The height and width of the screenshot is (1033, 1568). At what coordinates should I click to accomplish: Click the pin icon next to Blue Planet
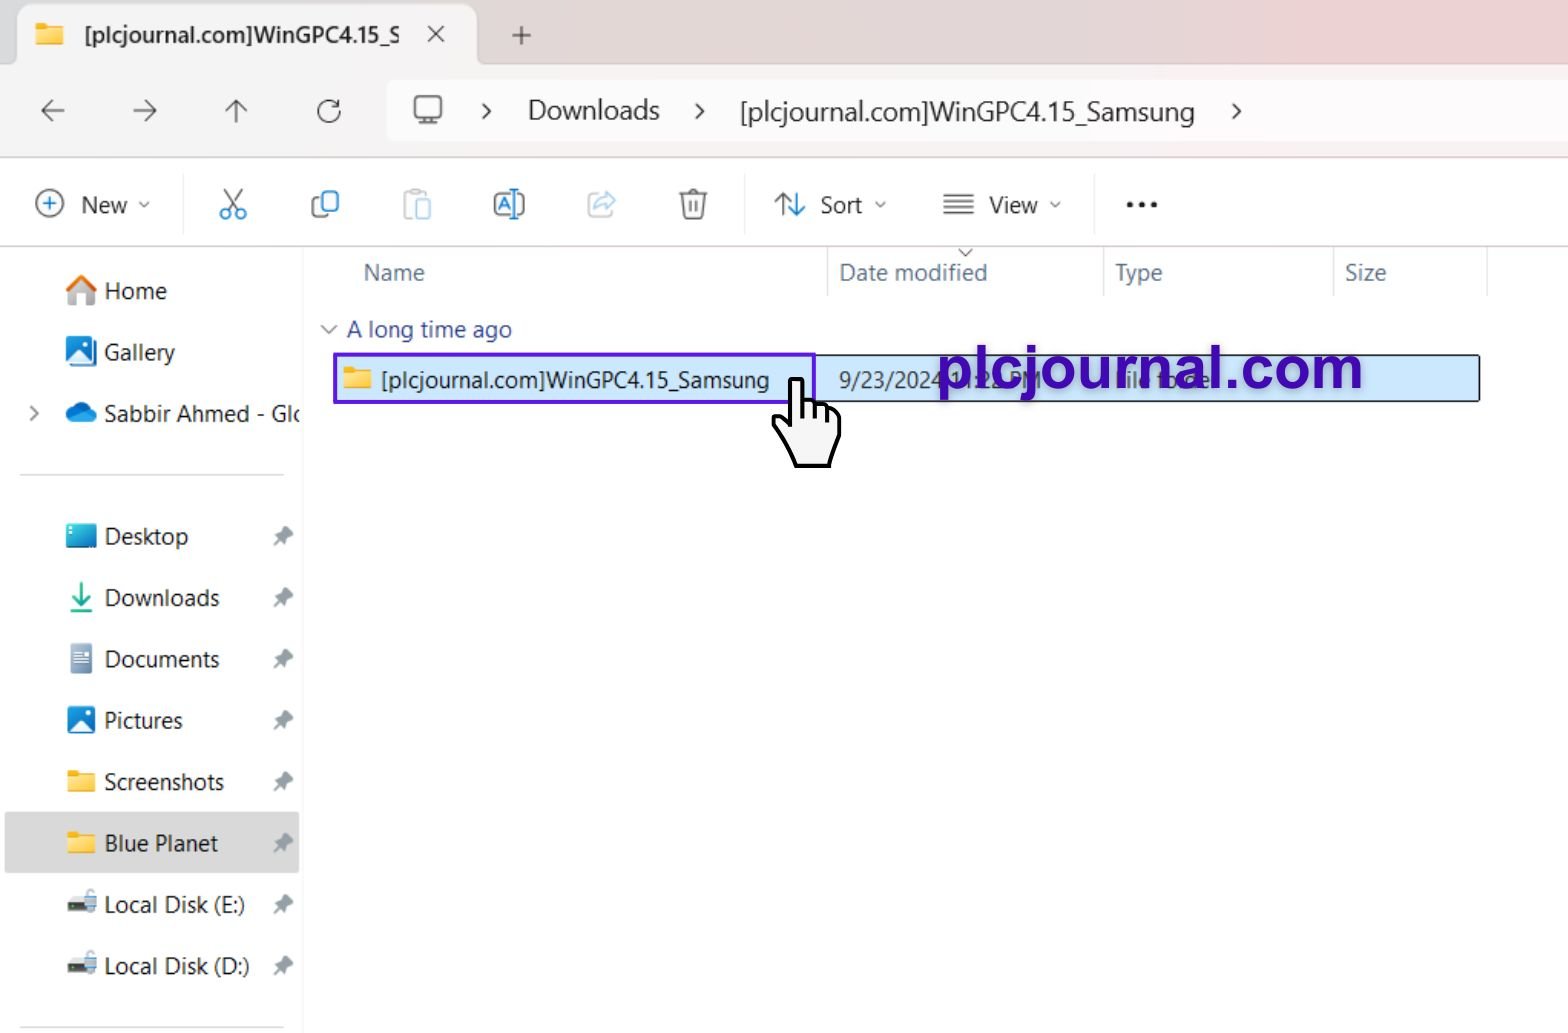[x=283, y=843]
